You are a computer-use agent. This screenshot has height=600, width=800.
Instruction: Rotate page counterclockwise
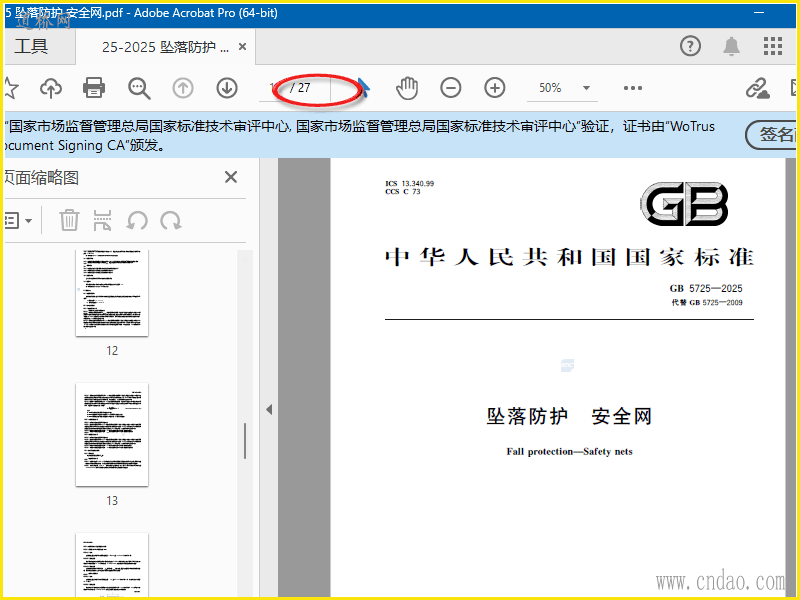coord(137,220)
